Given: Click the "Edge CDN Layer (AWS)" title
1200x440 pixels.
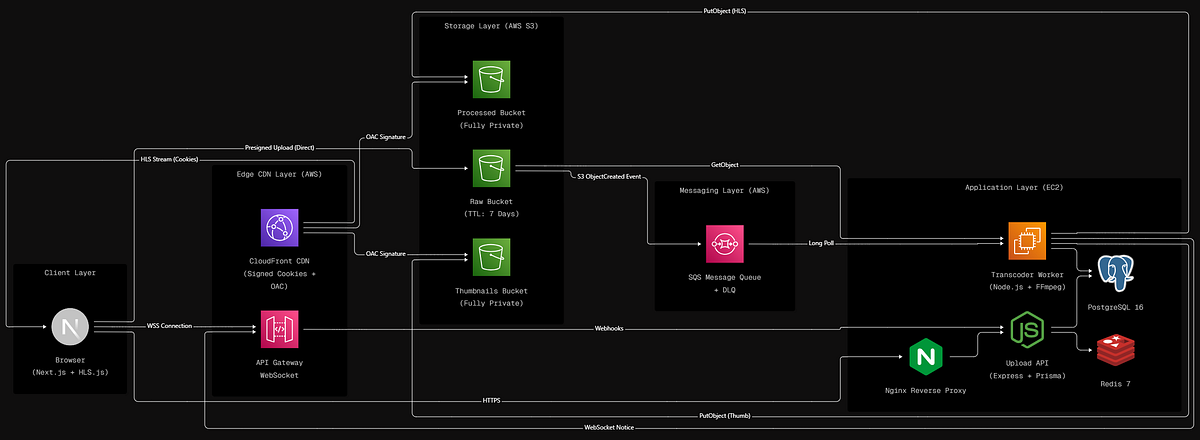Looking at the screenshot, I should 279,174.
